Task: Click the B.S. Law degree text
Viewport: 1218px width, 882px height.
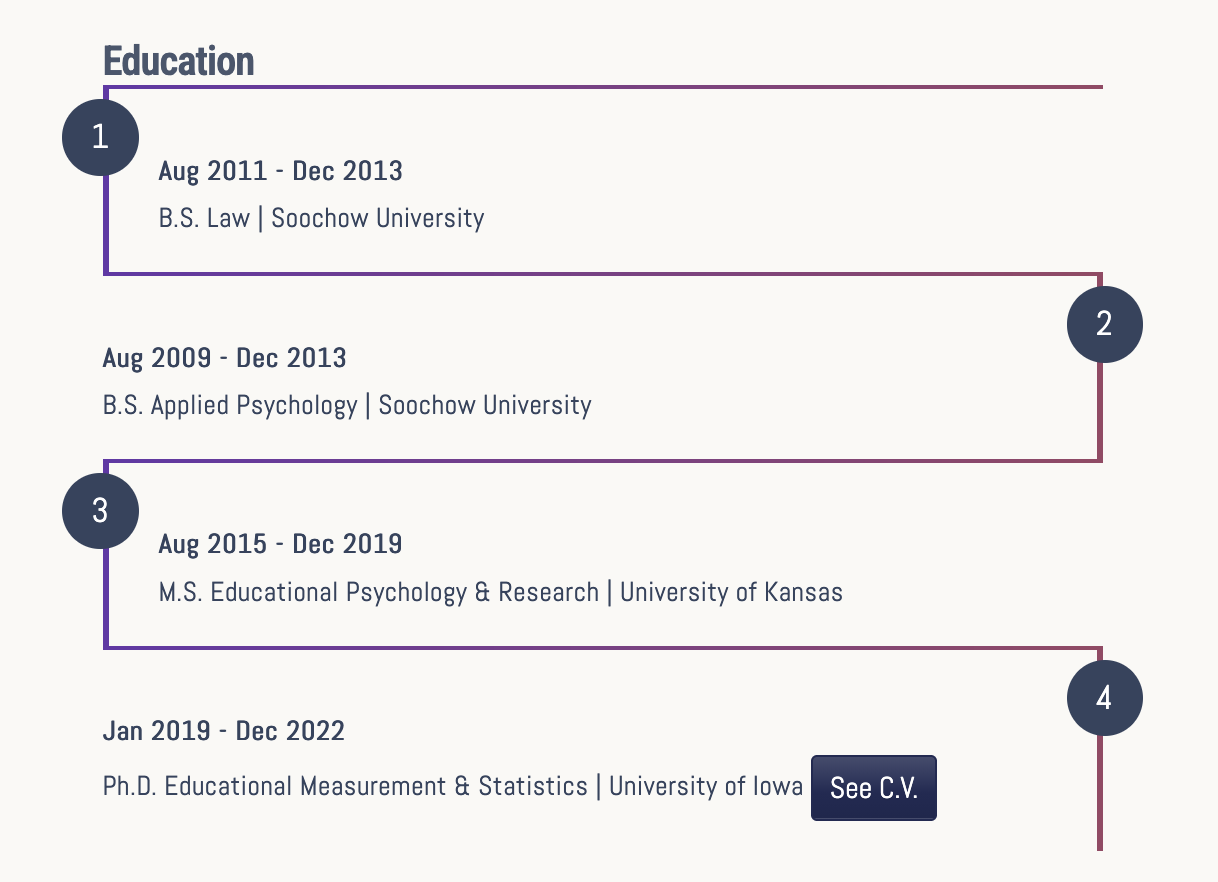Action: pos(204,218)
